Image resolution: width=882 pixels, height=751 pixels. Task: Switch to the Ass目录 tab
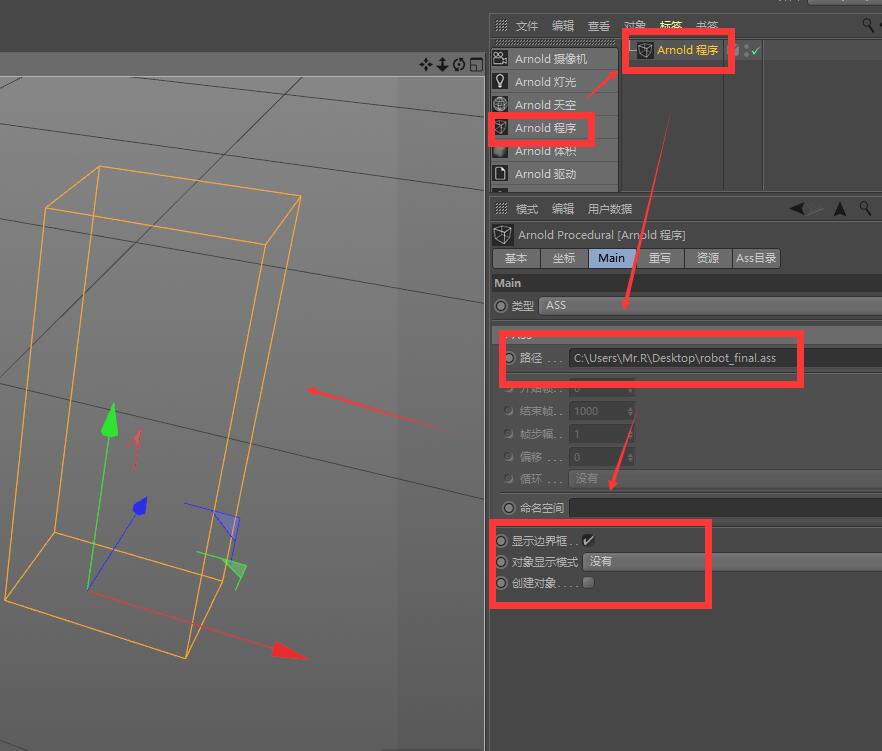tap(756, 258)
